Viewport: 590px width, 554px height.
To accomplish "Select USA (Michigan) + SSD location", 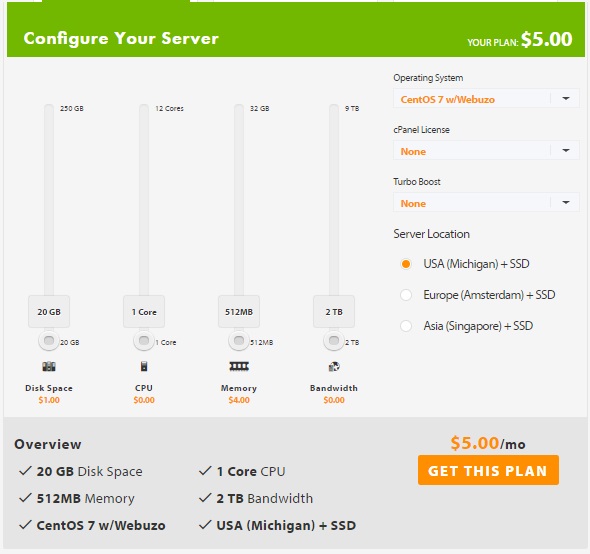I will tap(406, 264).
